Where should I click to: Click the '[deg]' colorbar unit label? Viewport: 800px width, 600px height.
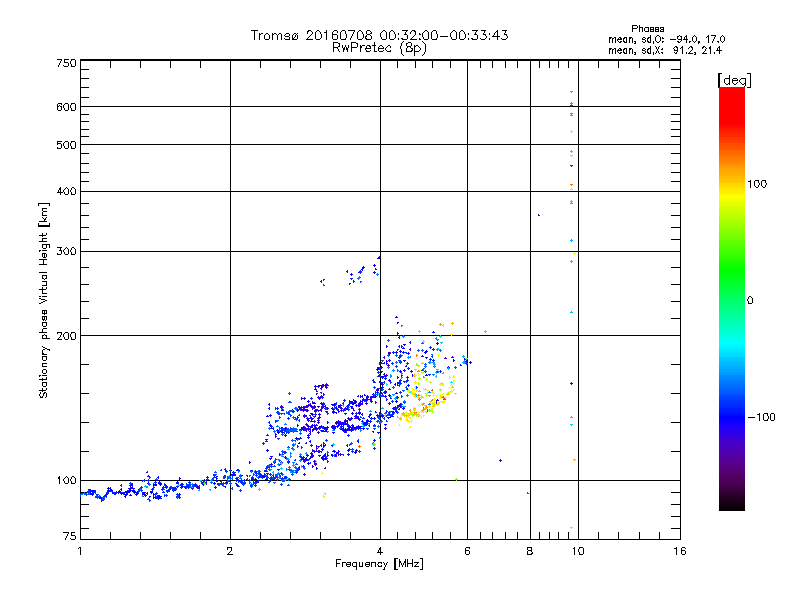(x=734, y=81)
